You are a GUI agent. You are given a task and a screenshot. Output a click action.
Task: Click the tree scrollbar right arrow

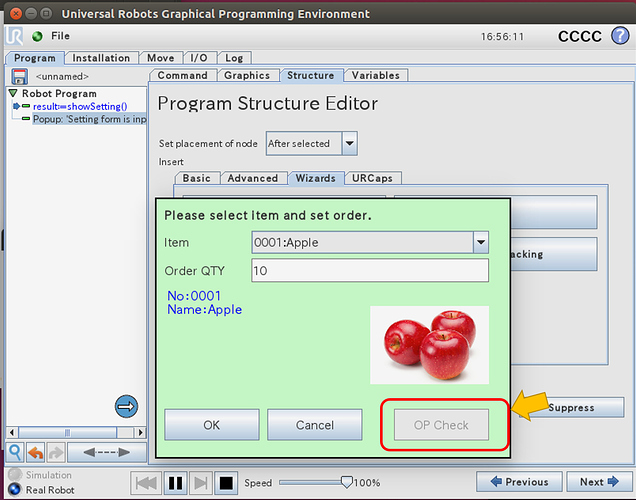(140, 432)
